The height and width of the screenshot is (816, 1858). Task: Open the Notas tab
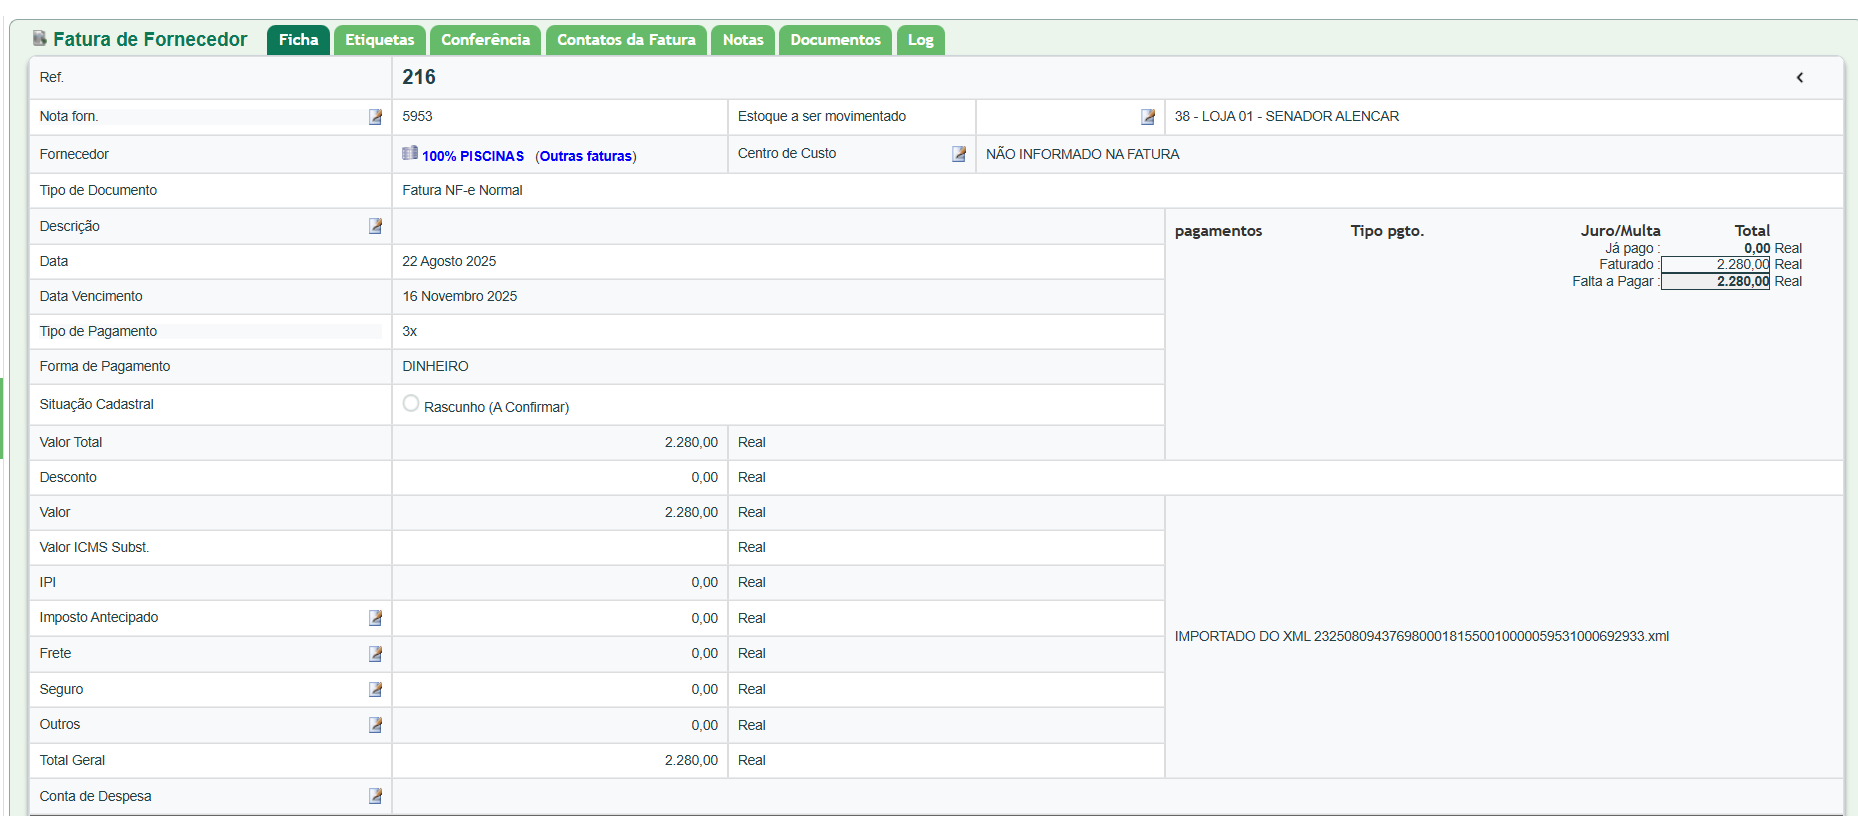point(743,40)
